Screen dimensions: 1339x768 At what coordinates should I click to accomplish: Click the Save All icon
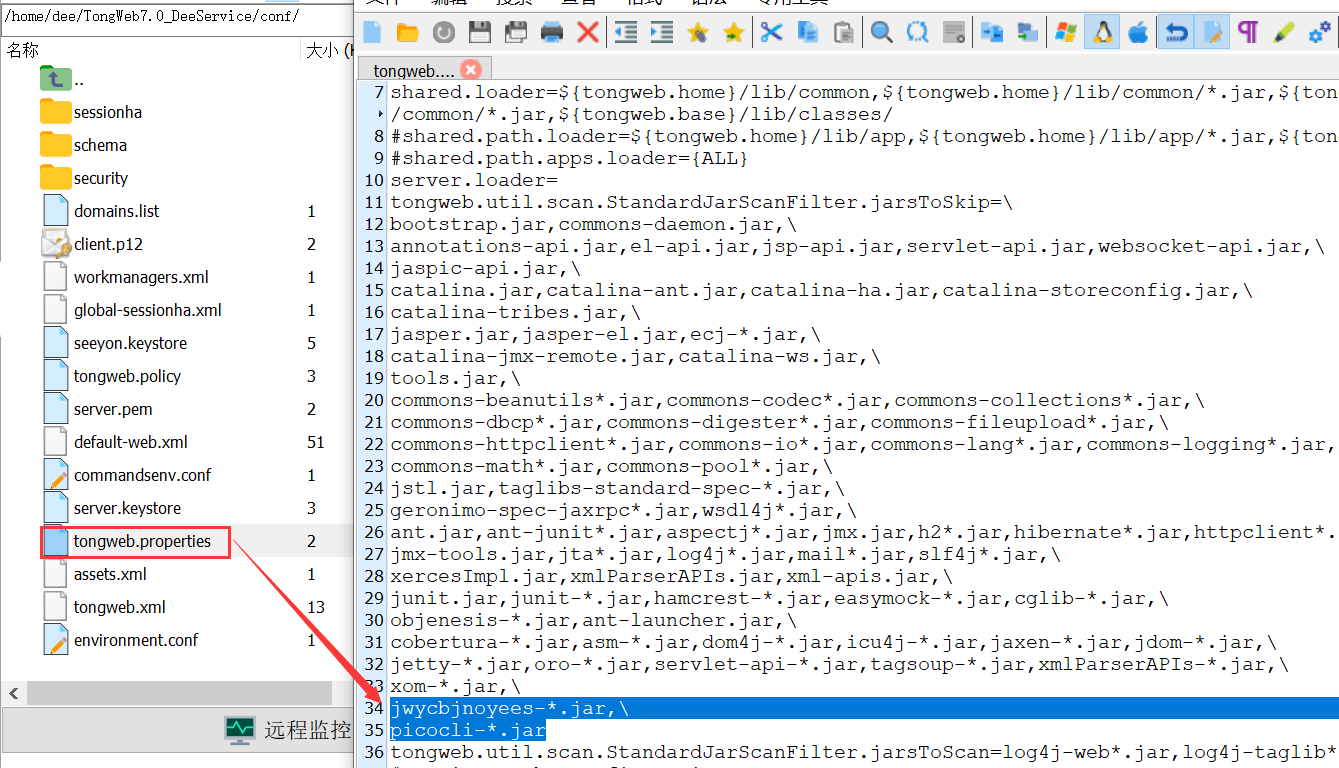click(516, 33)
